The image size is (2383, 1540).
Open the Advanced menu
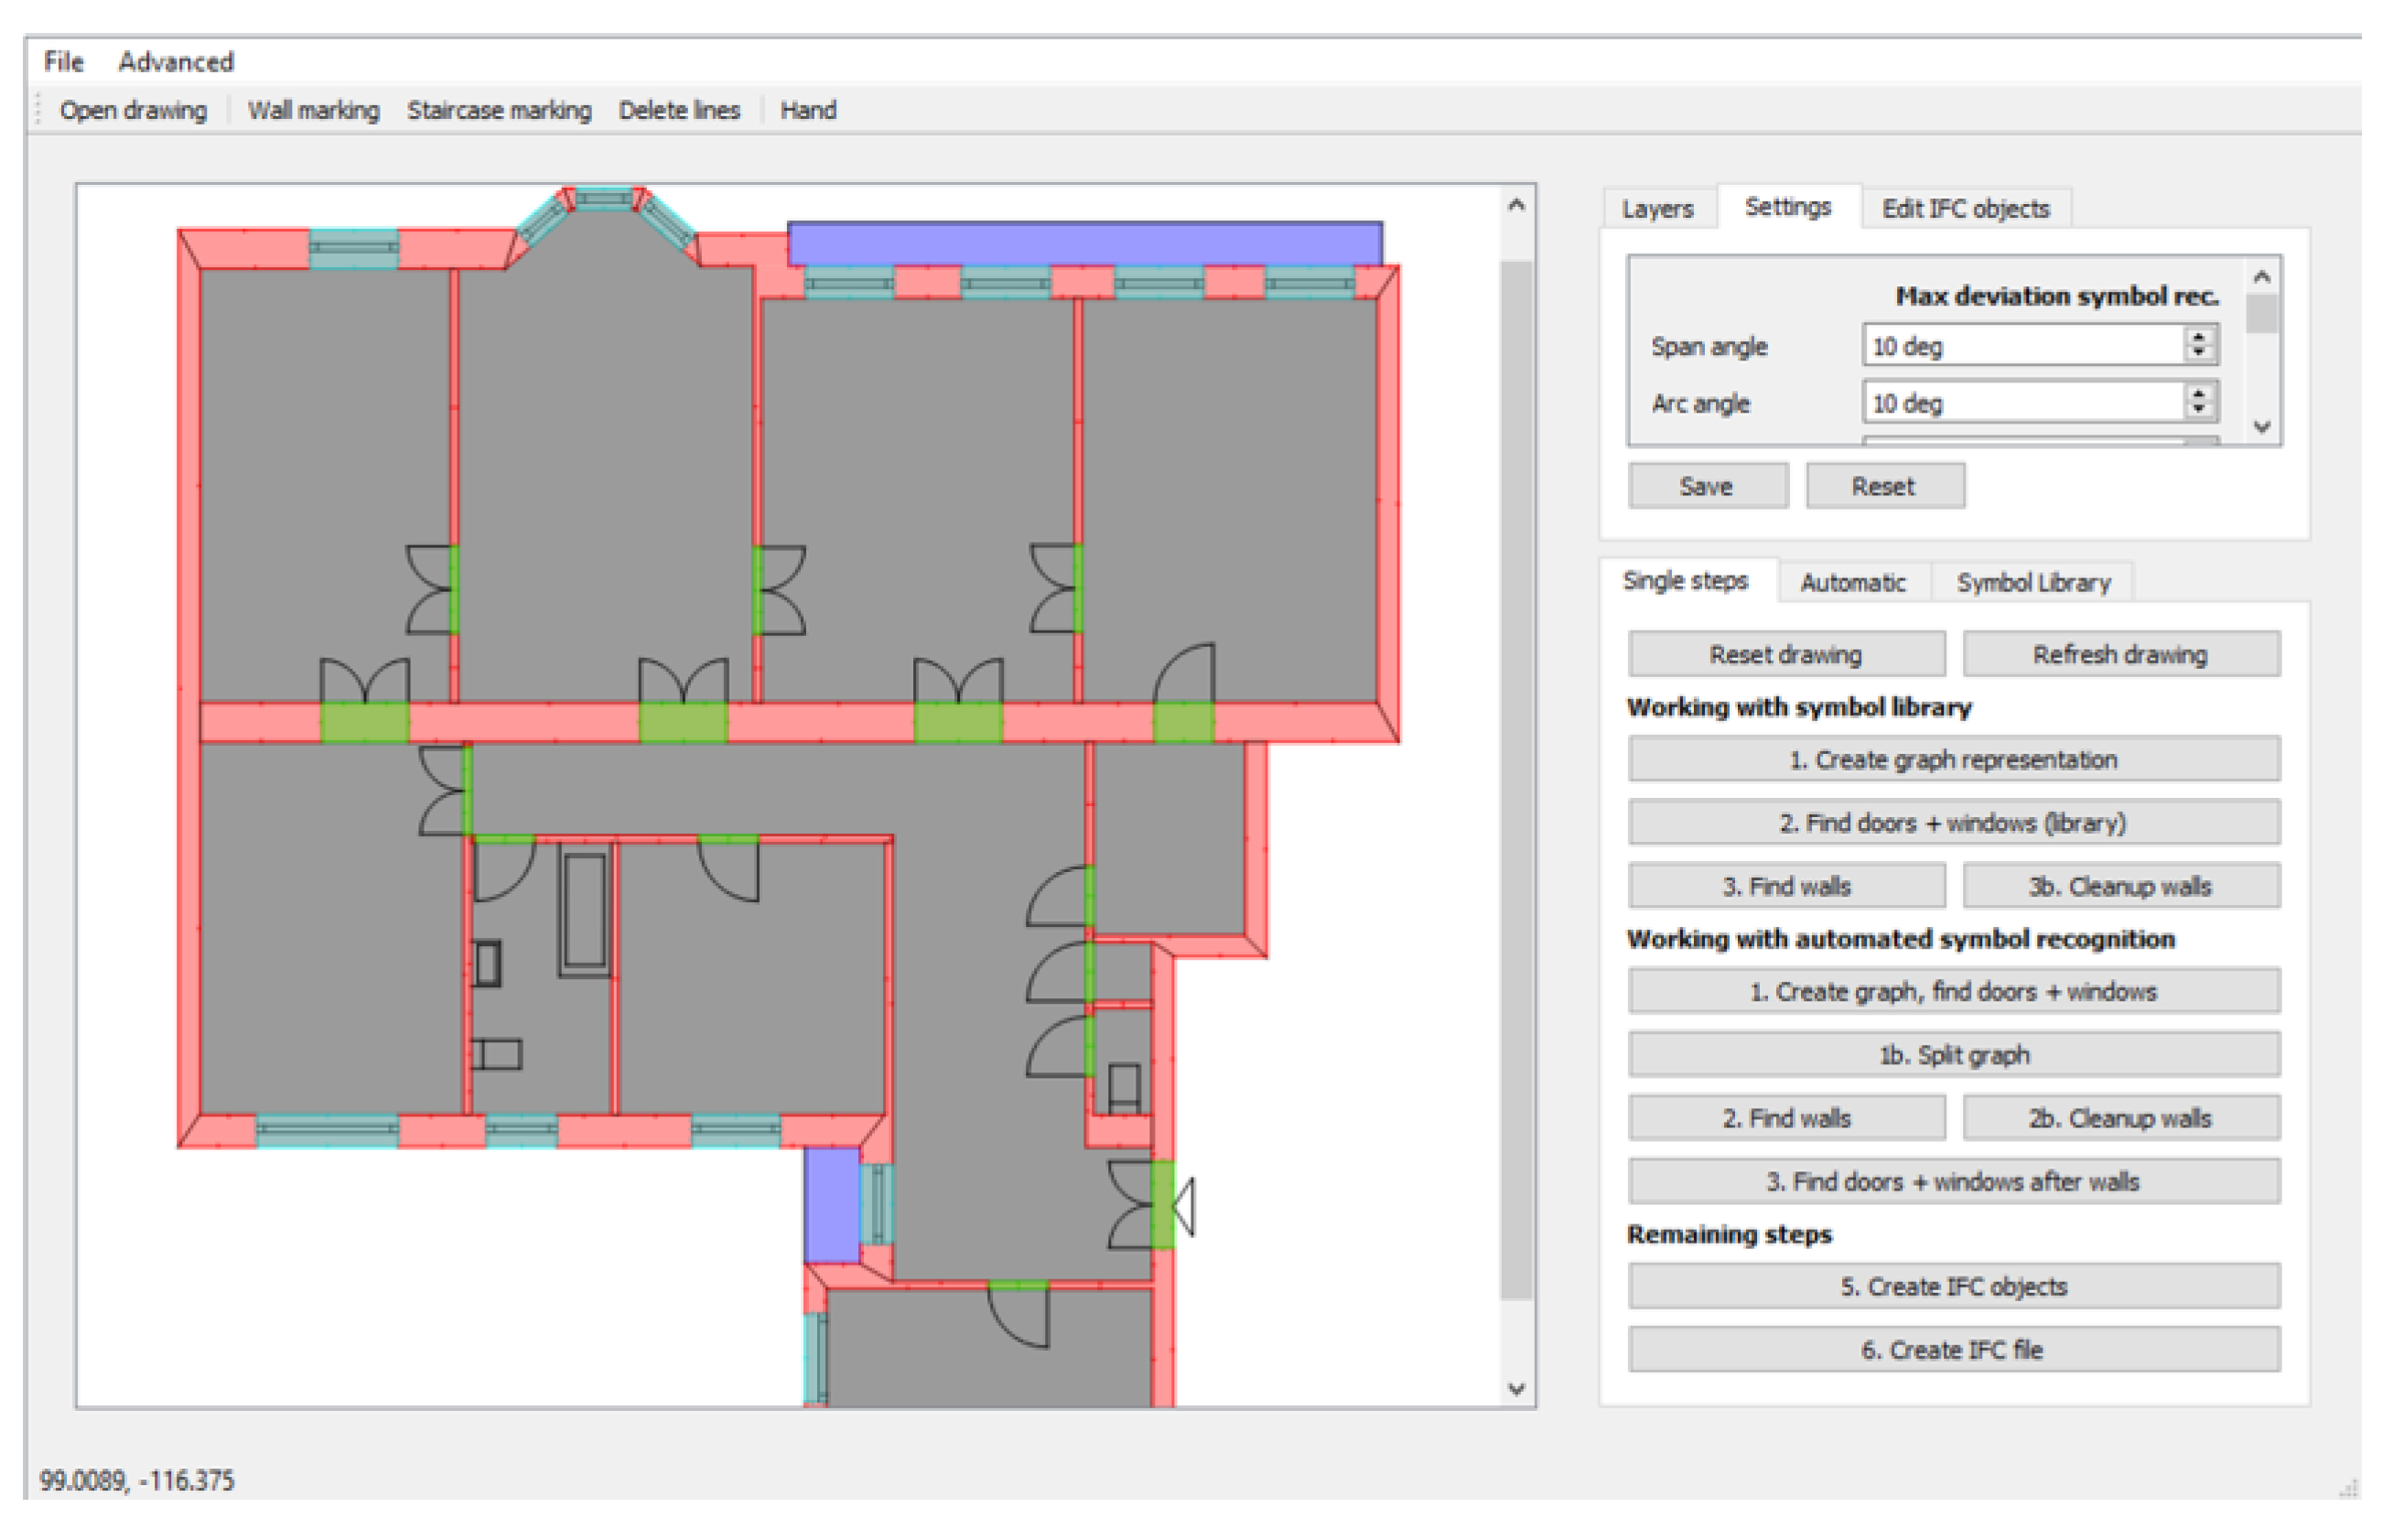coord(175,62)
